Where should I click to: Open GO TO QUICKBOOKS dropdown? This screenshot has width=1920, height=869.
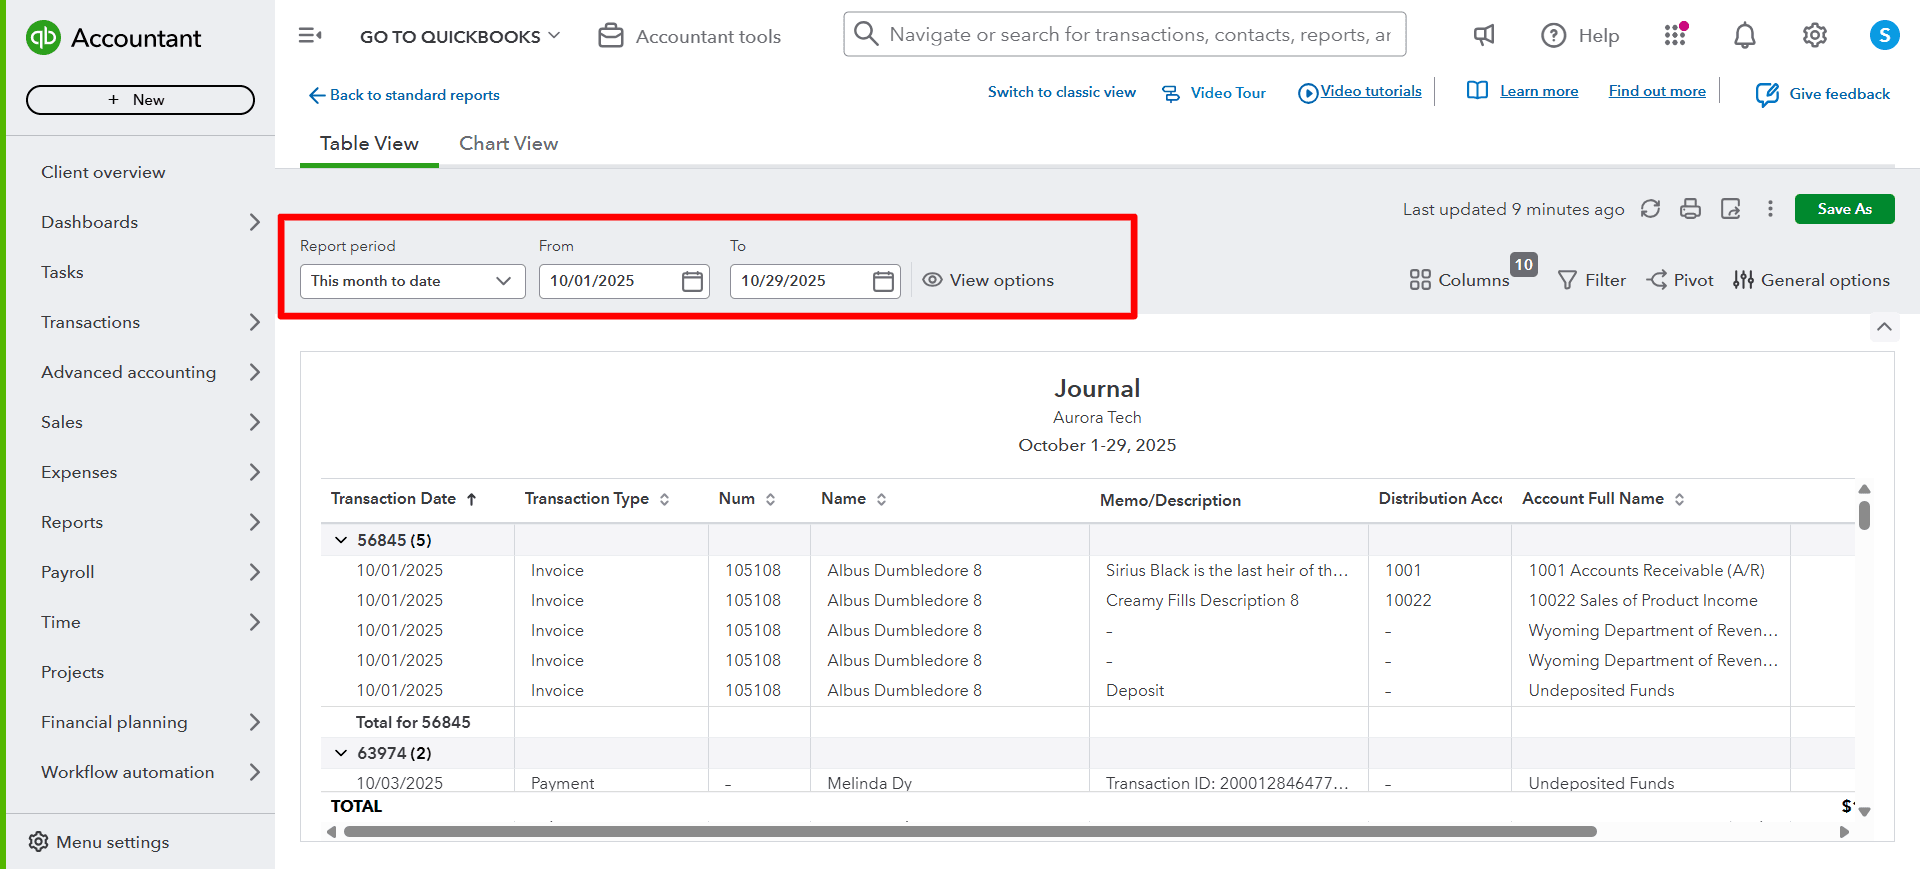pos(460,36)
